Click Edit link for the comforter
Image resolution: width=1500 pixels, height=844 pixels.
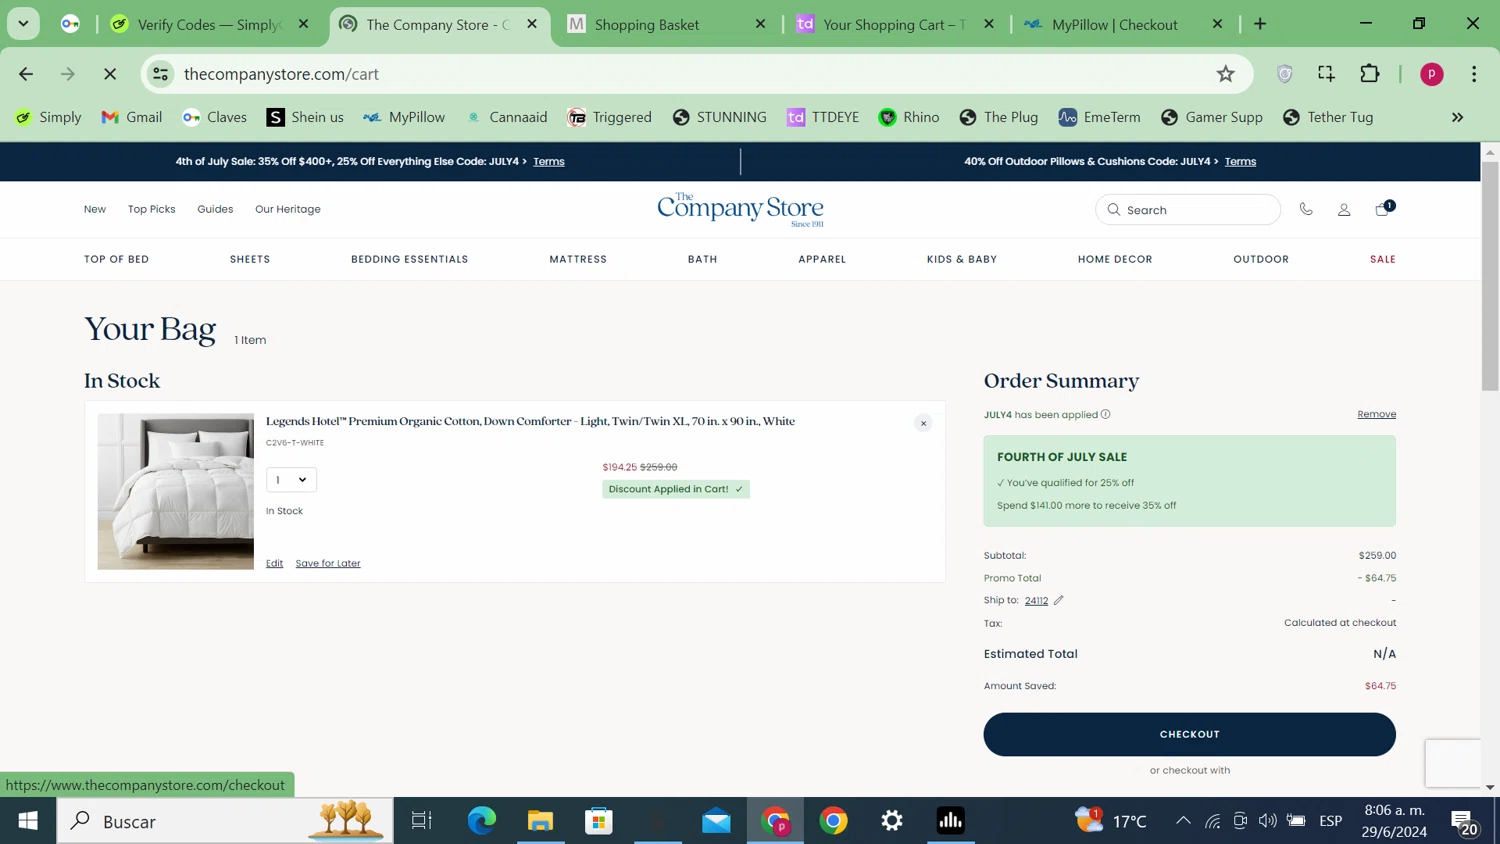(274, 563)
